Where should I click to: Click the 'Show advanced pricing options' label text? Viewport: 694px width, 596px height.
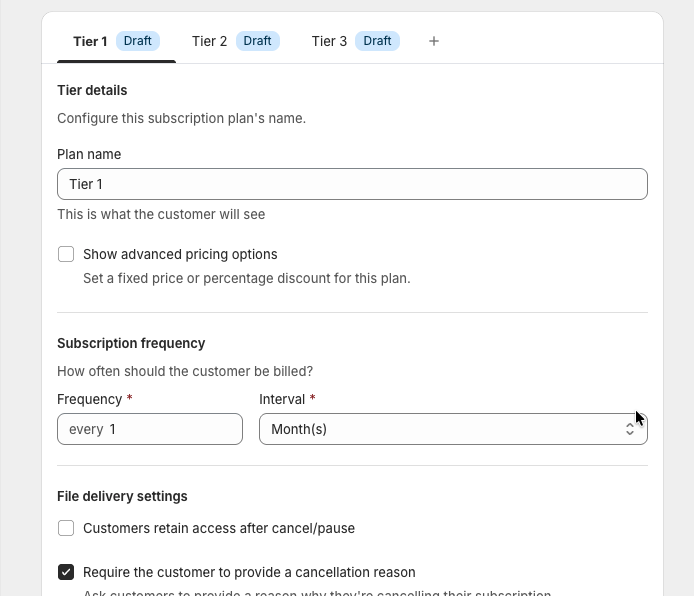(x=180, y=254)
